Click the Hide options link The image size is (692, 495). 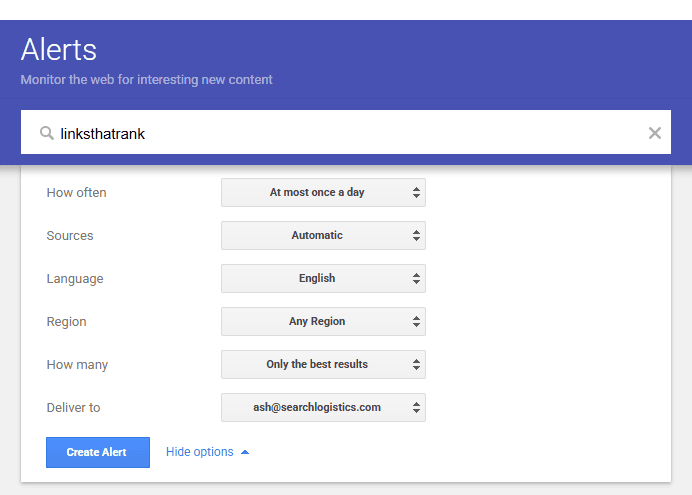(x=199, y=452)
